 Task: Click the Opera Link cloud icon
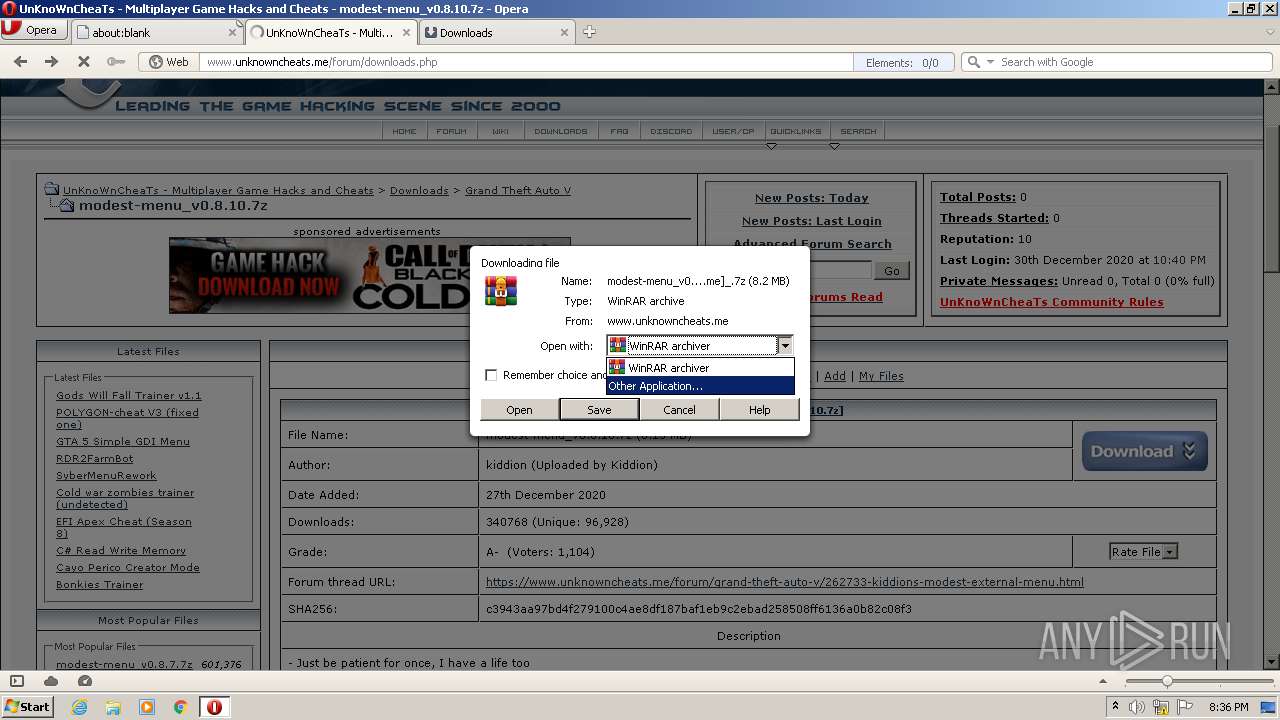(51, 681)
